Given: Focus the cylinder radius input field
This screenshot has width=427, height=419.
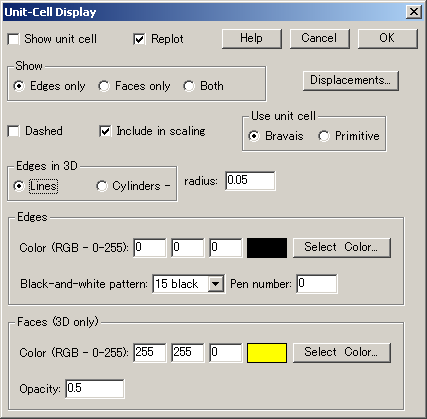Looking at the screenshot, I should 250,181.
